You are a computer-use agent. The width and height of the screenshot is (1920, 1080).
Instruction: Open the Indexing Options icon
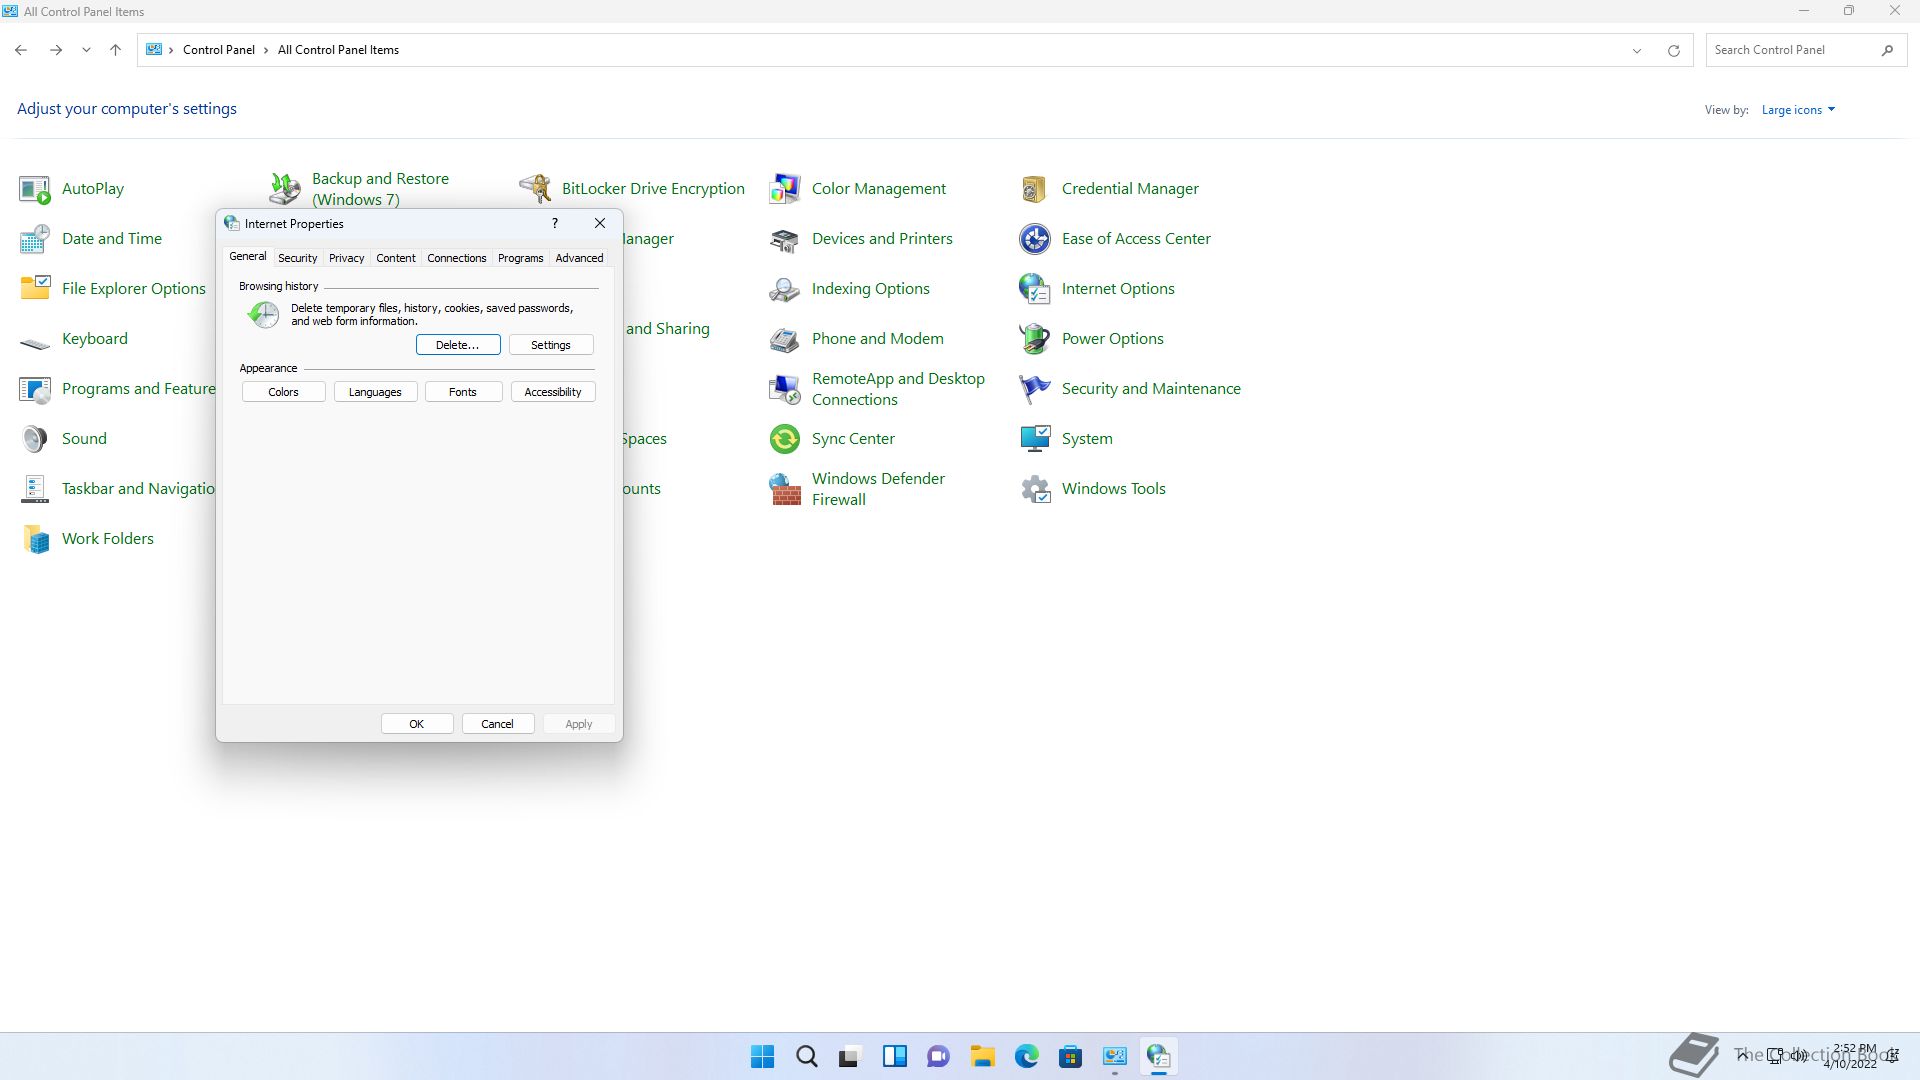785,289
